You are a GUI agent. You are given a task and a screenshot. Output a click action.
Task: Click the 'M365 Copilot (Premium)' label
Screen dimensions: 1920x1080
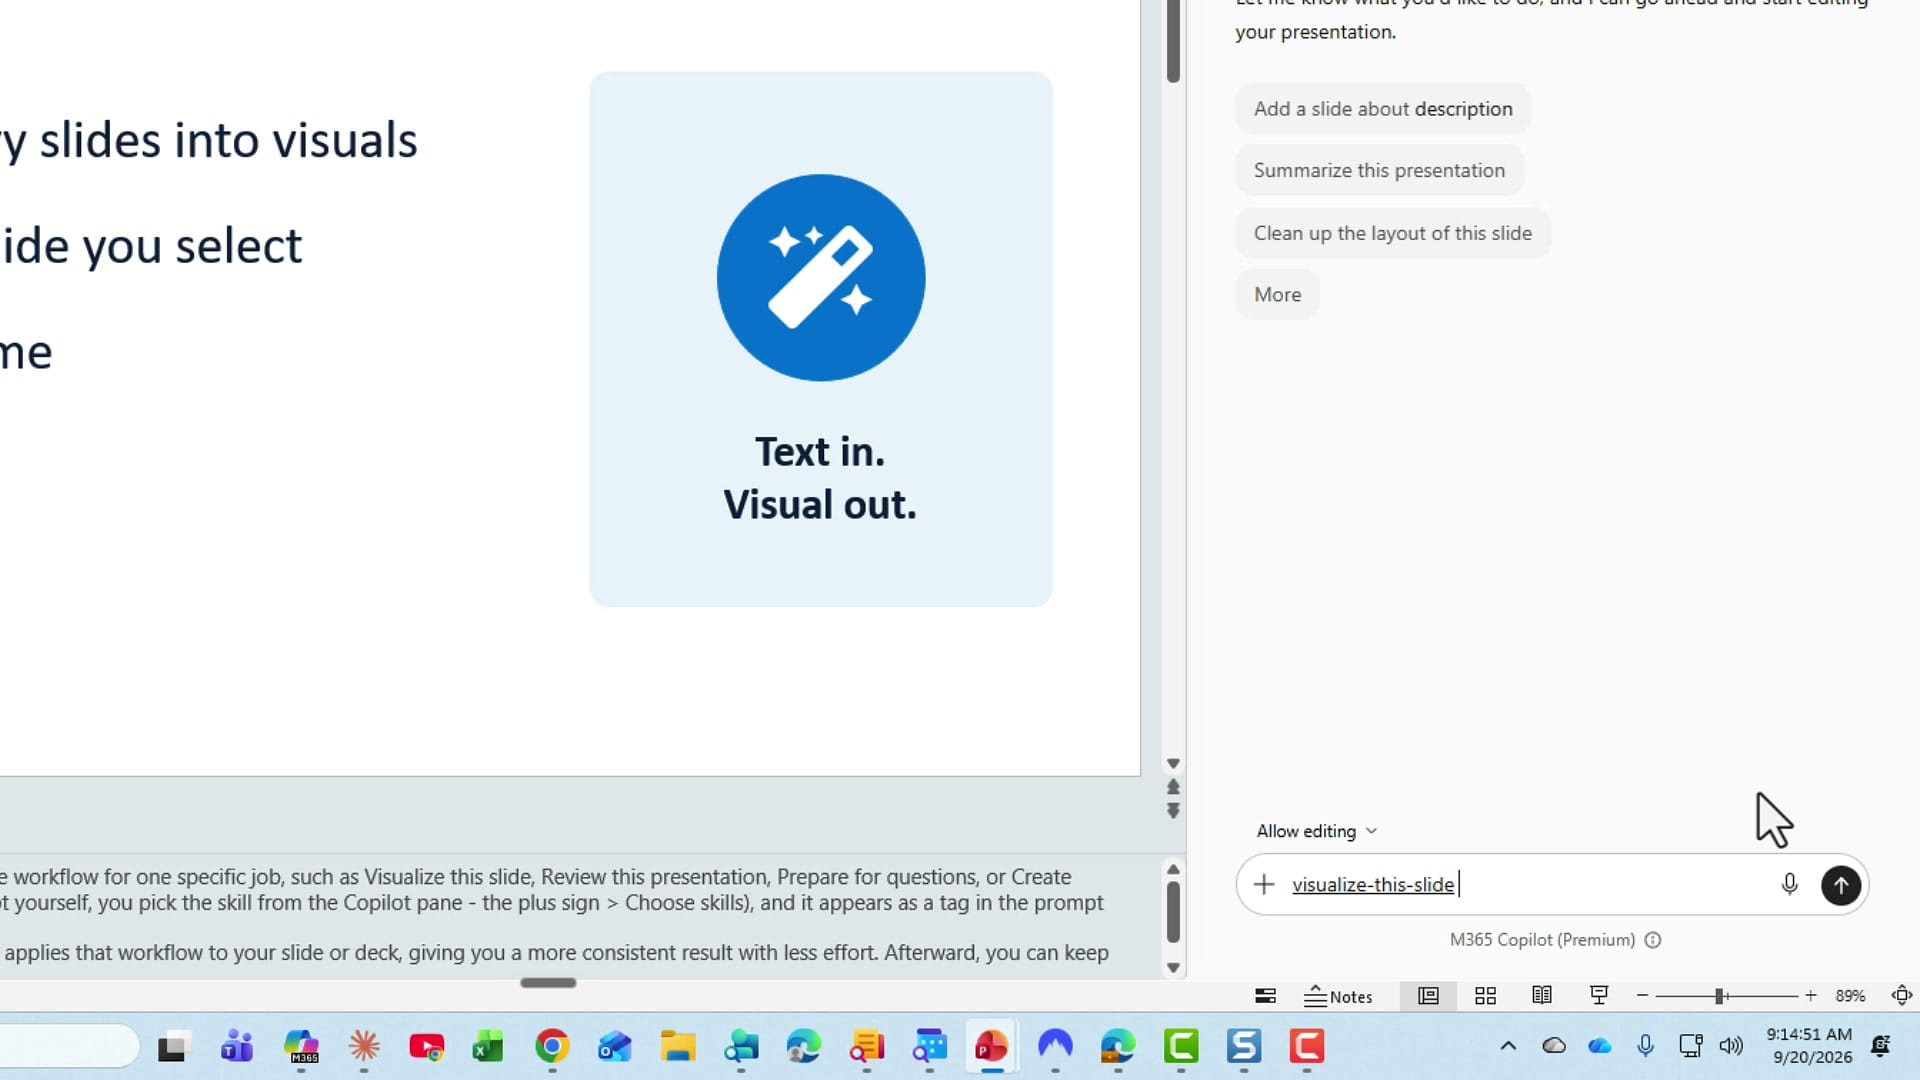[x=1542, y=940]
